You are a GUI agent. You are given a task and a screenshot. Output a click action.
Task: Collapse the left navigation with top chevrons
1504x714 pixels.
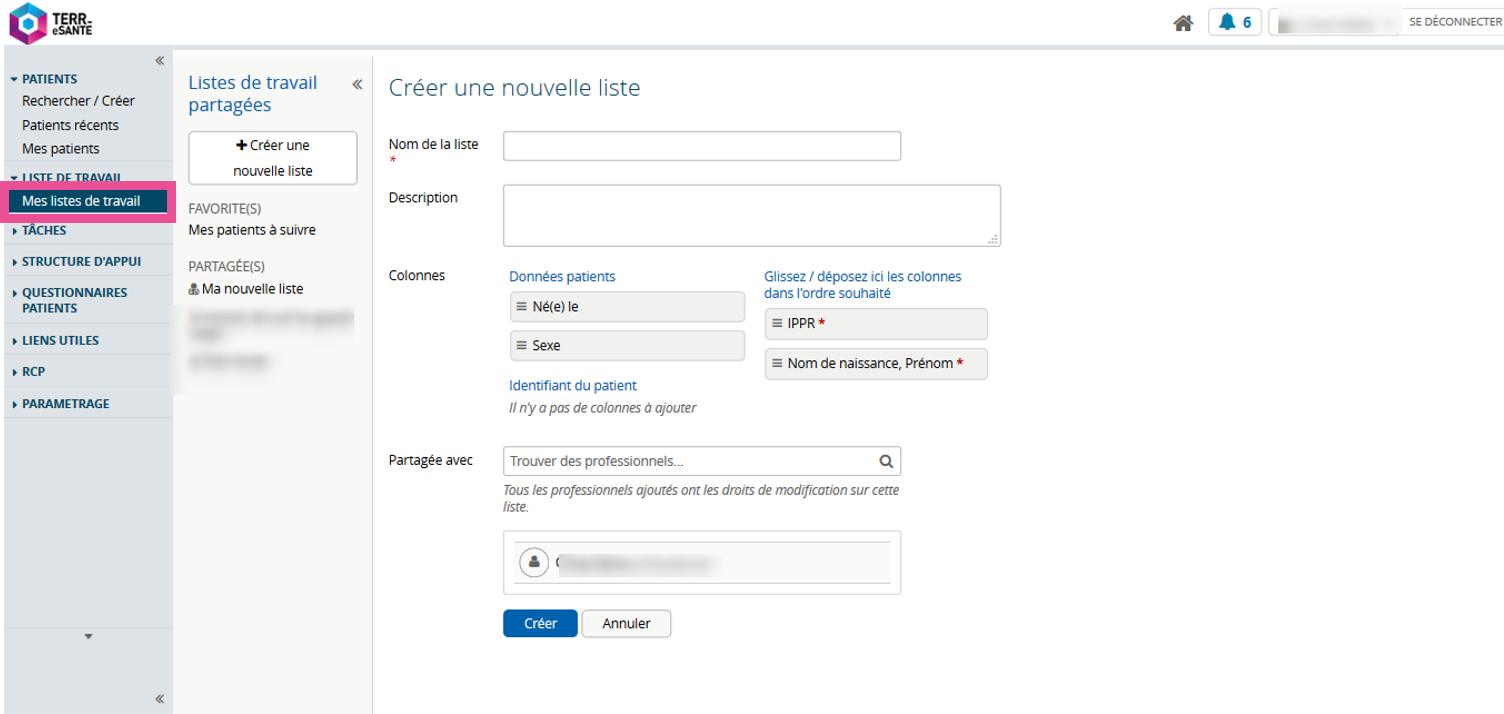[159, 61]
